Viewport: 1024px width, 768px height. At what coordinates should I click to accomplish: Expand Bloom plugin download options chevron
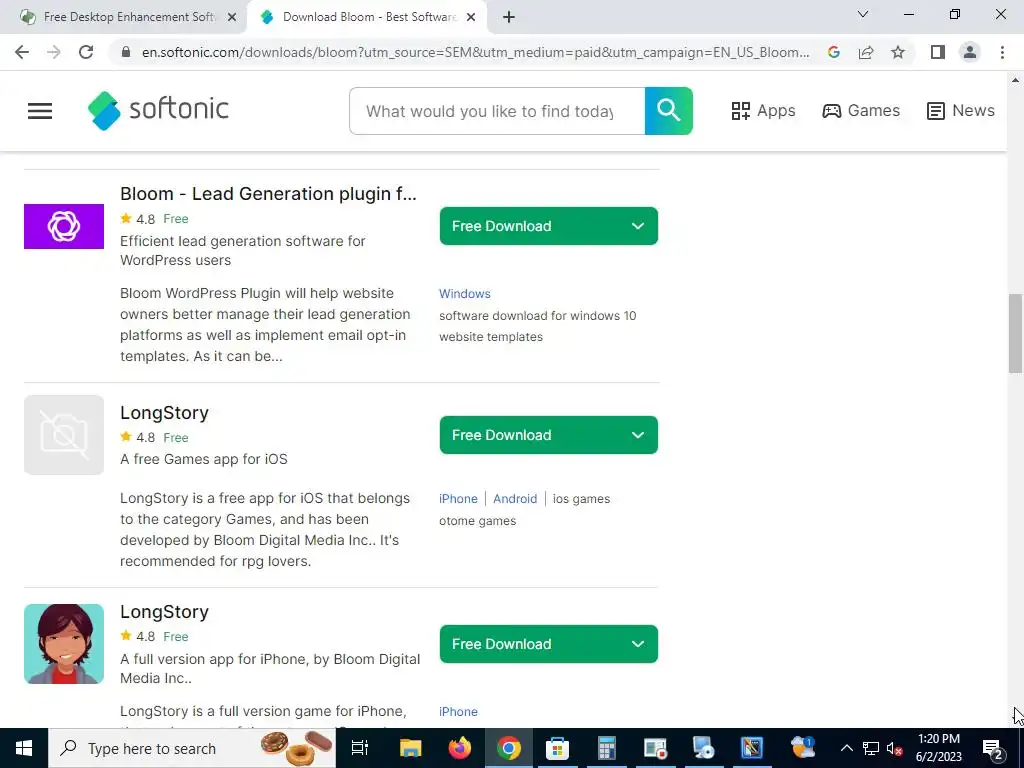(x=638, y=226)
